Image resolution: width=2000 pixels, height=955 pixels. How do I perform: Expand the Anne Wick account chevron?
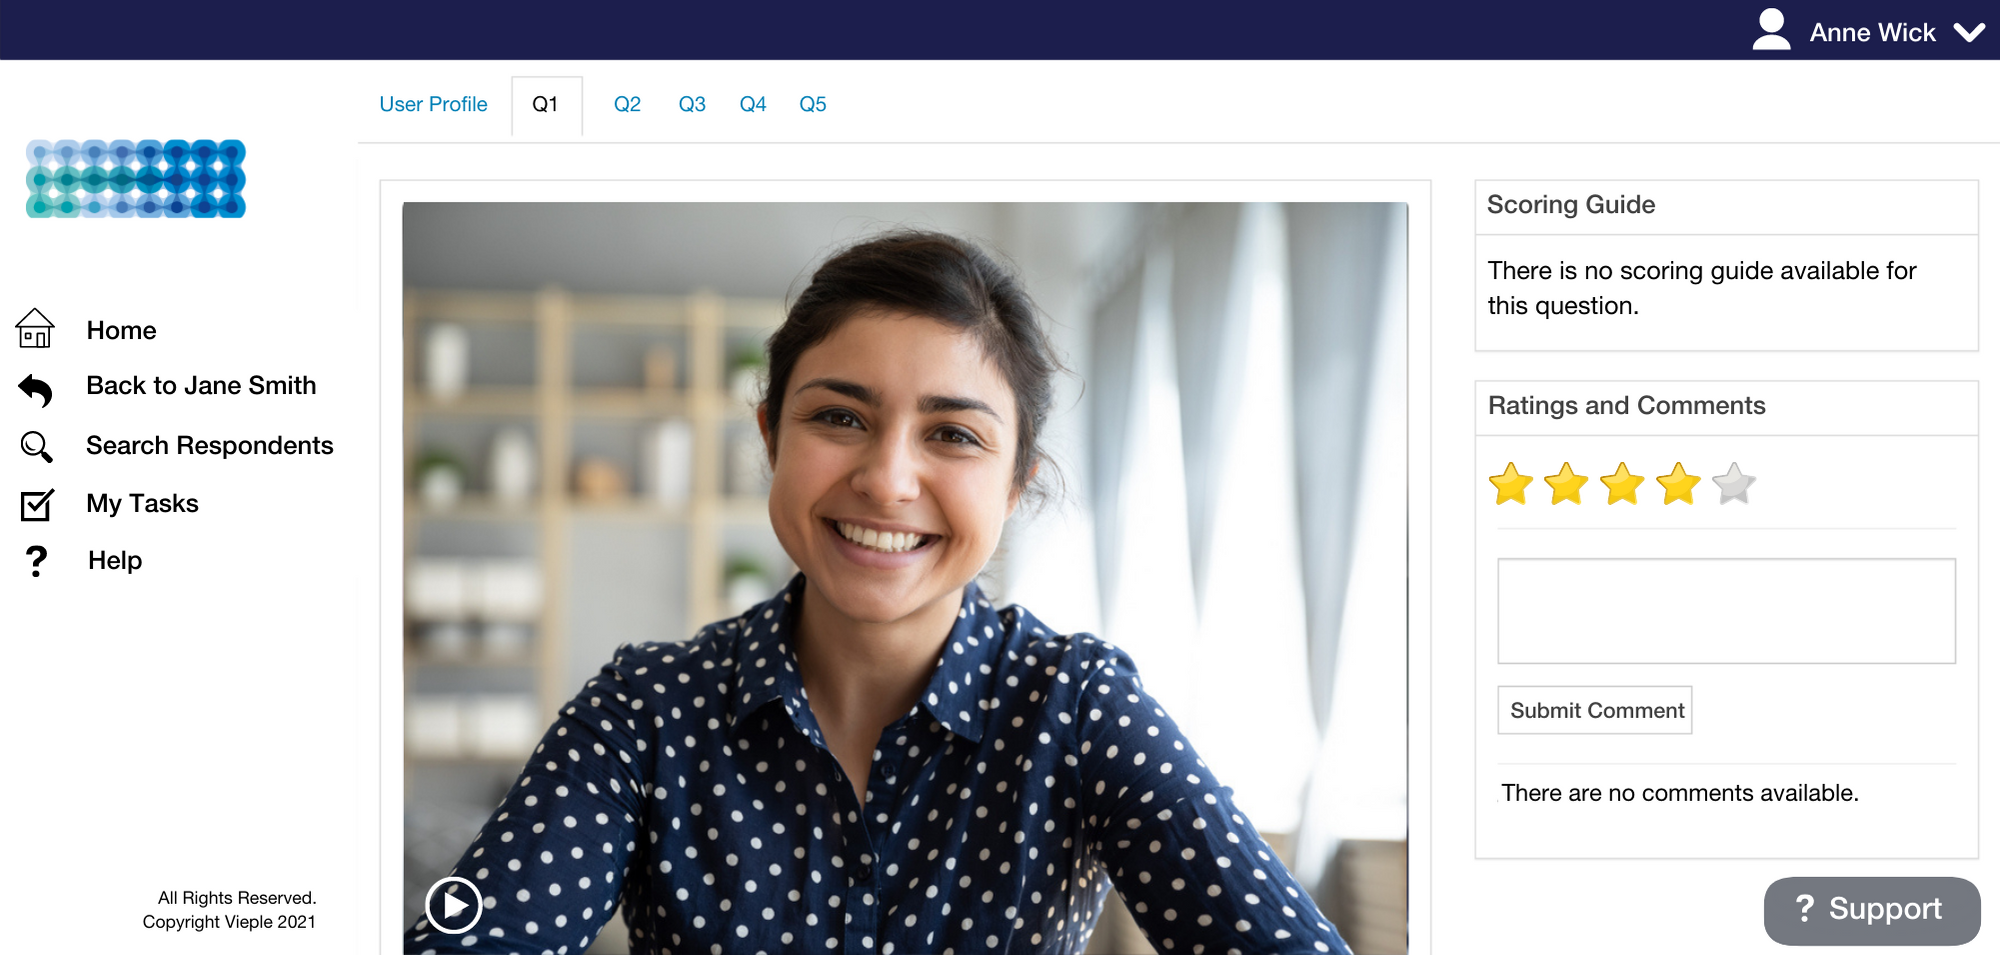[x=1969, y=32]
